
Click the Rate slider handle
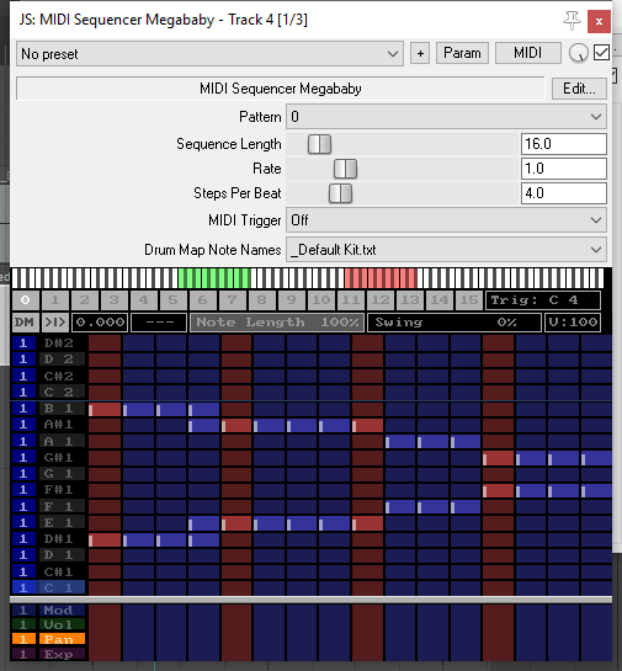pyautogui.click(x=345, y=169)
